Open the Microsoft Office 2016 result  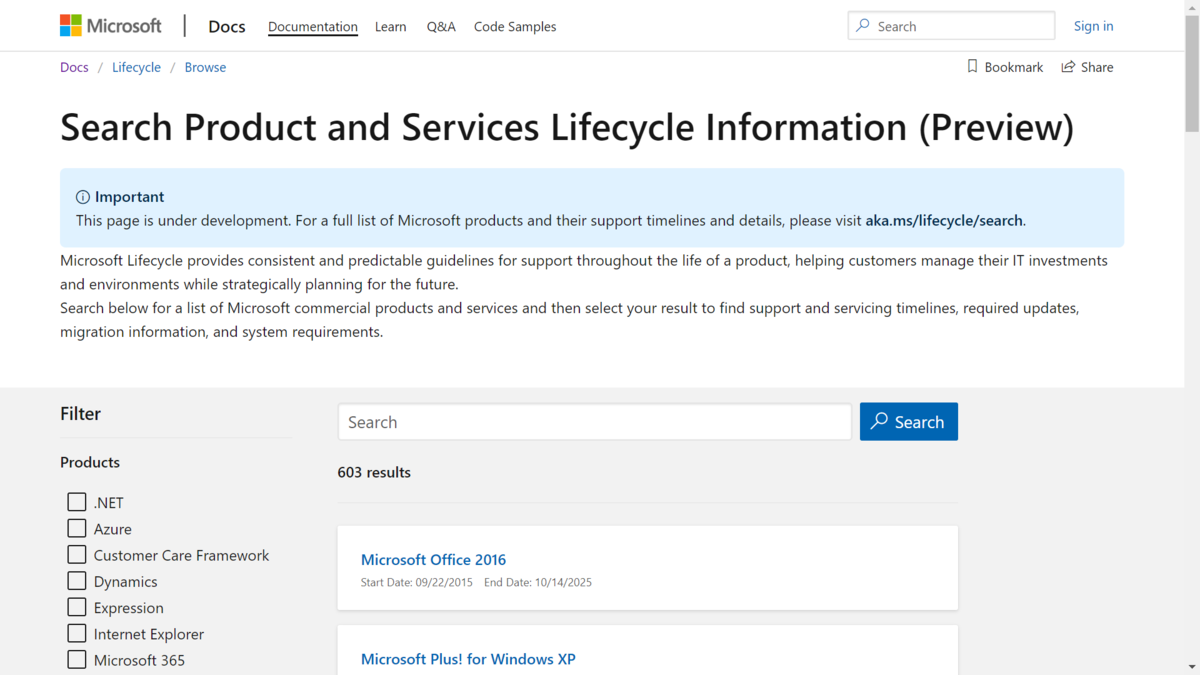tap(433, 559)
